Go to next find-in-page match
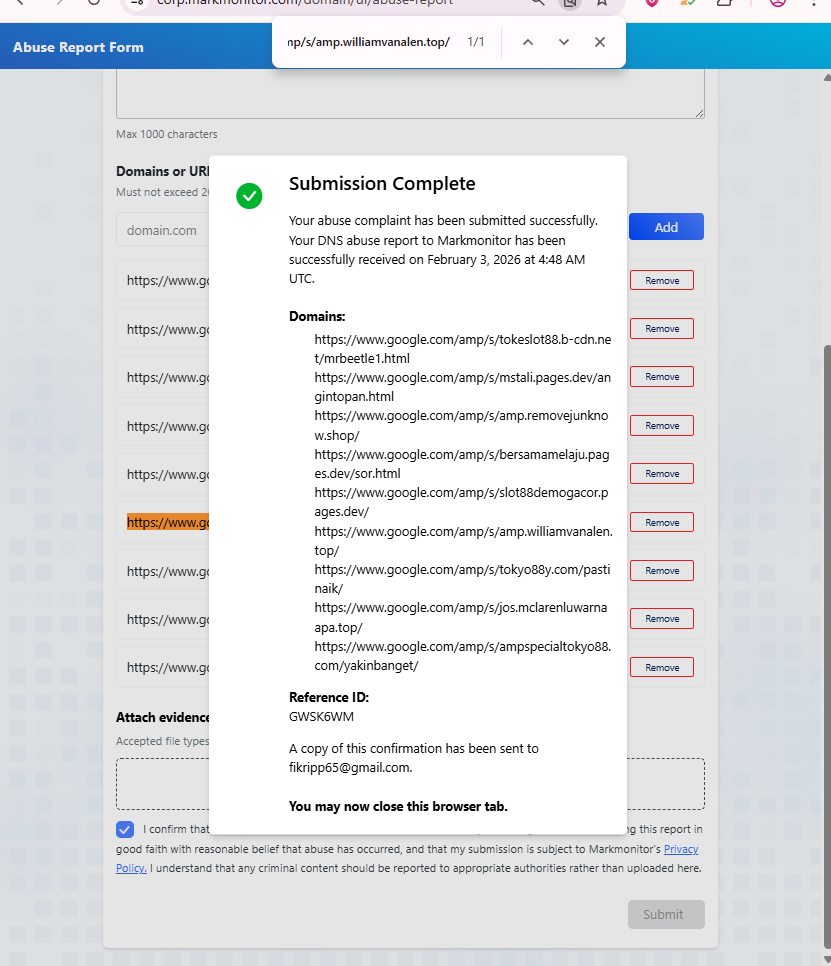This screenshot has height=966, width=831. tap(564, 42)
